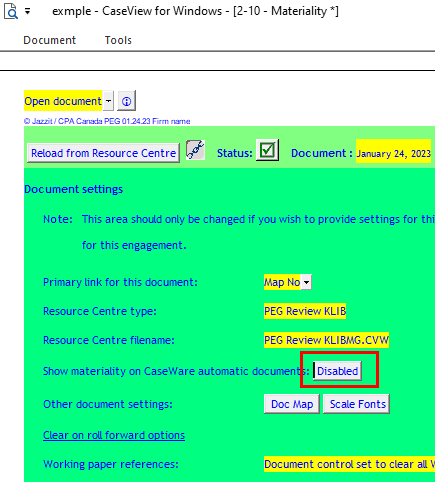Click the Working paper references yellow field
This screenshot has height=486, width=435.
point(349,464)
